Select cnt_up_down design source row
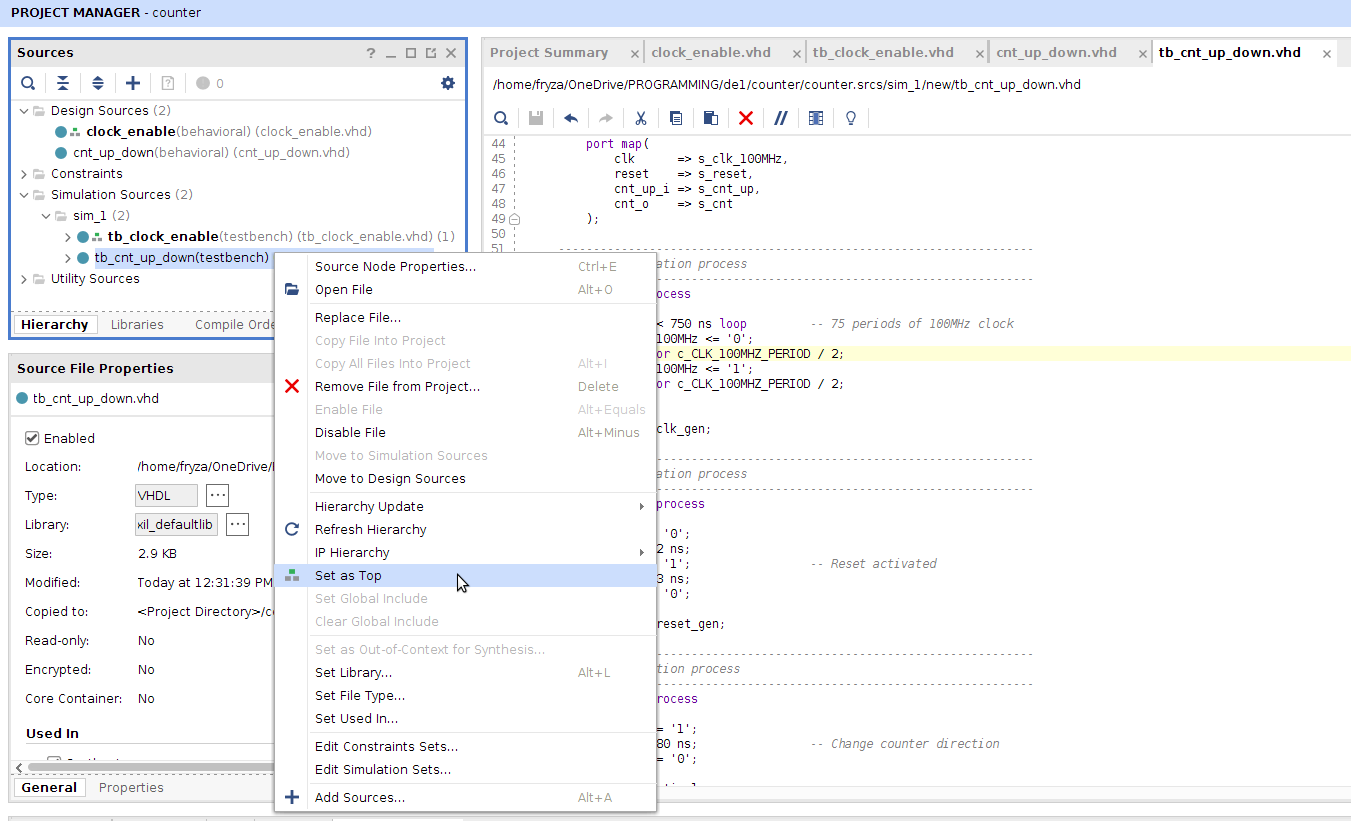This screenshot has height=821, width=1351. tap(202, 152)
